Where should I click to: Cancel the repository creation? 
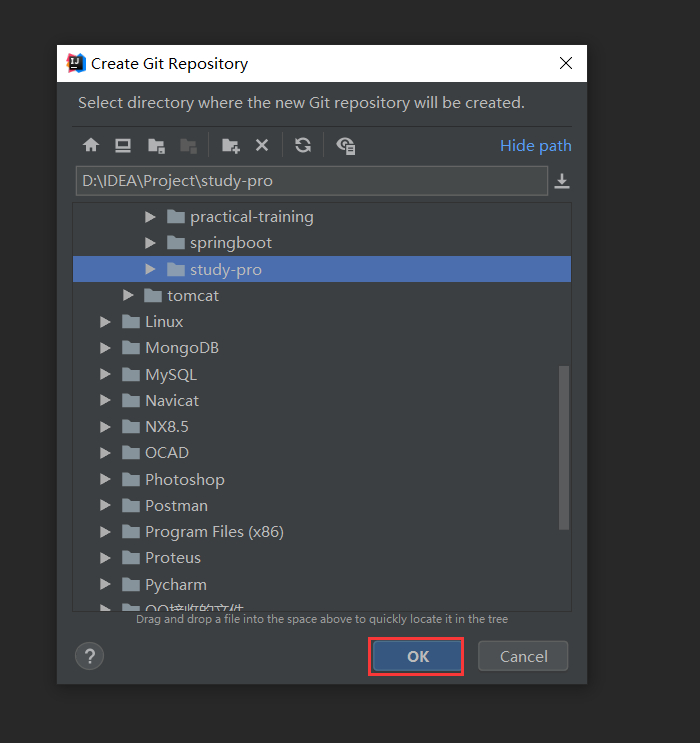click(523, 656)
